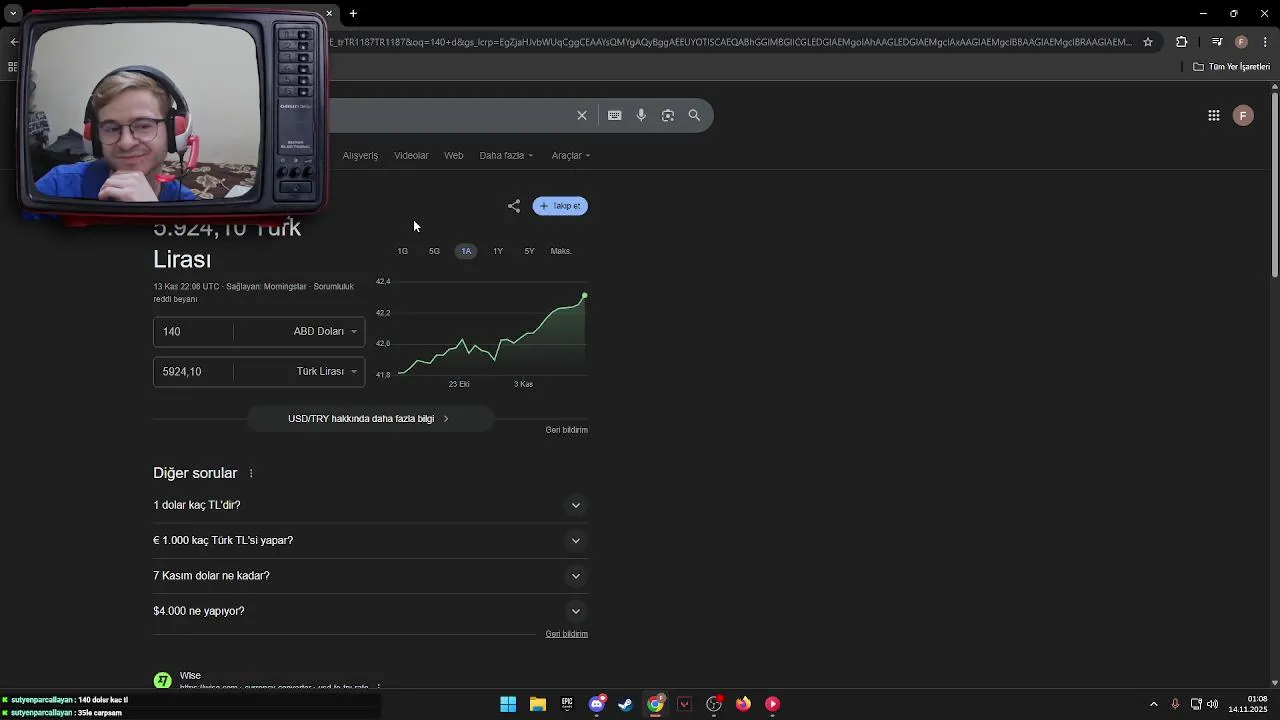Open the Google apps grid
Screen dimensions: 1280x720
(x=1214, y=116)
